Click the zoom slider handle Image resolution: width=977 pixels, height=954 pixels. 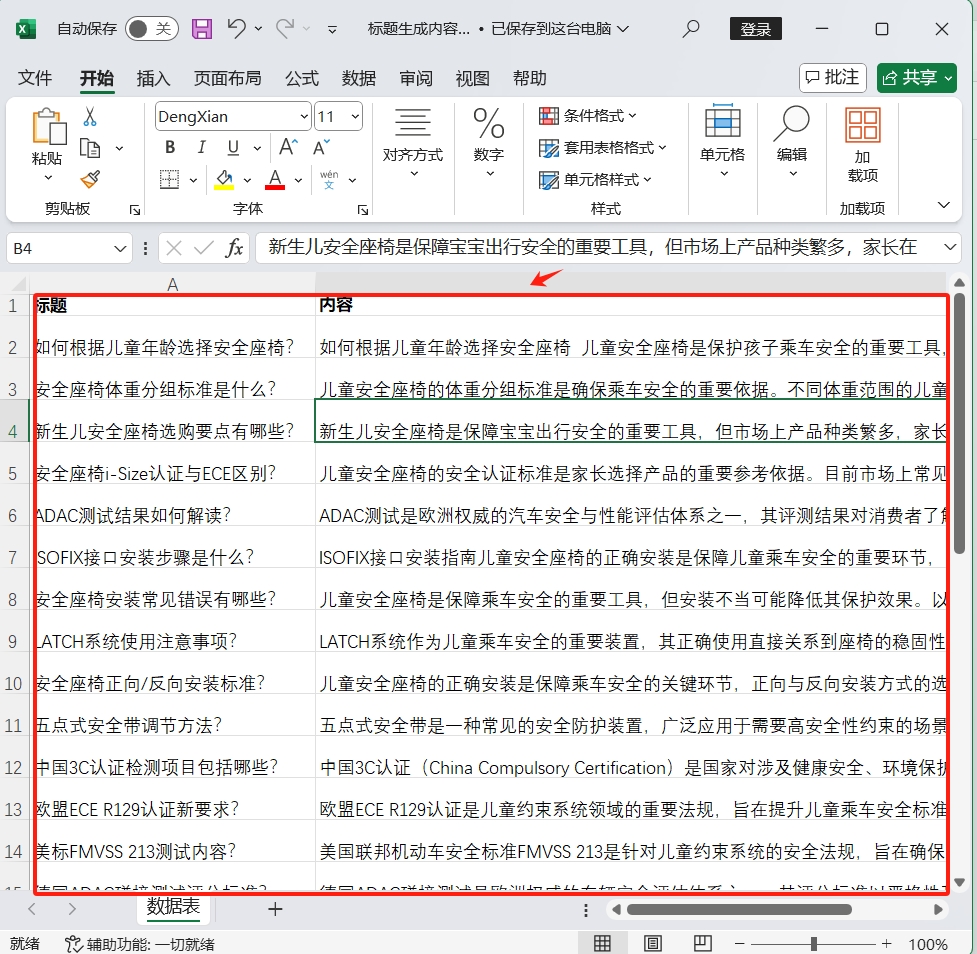814,943
